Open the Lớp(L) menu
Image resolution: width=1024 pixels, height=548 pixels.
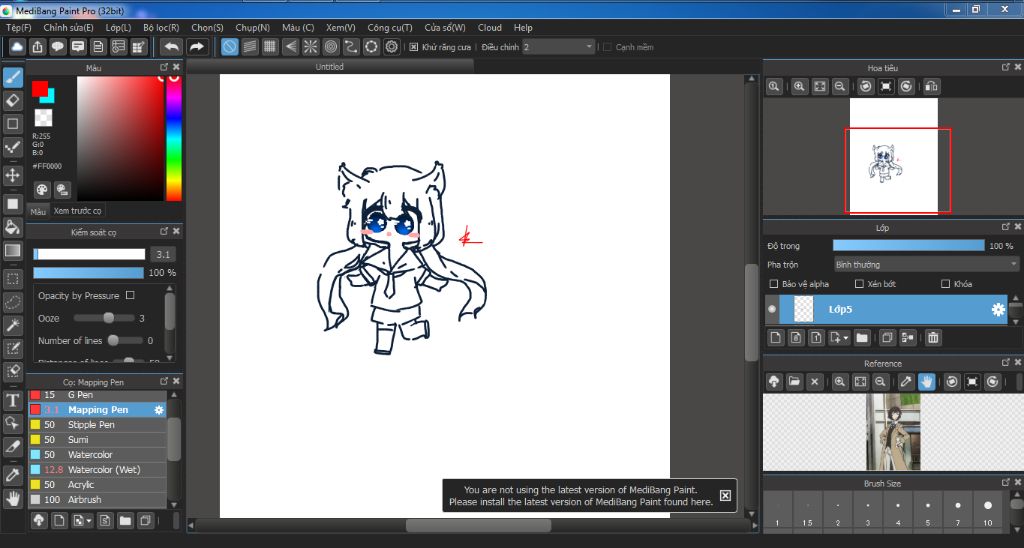pos(118,27)
